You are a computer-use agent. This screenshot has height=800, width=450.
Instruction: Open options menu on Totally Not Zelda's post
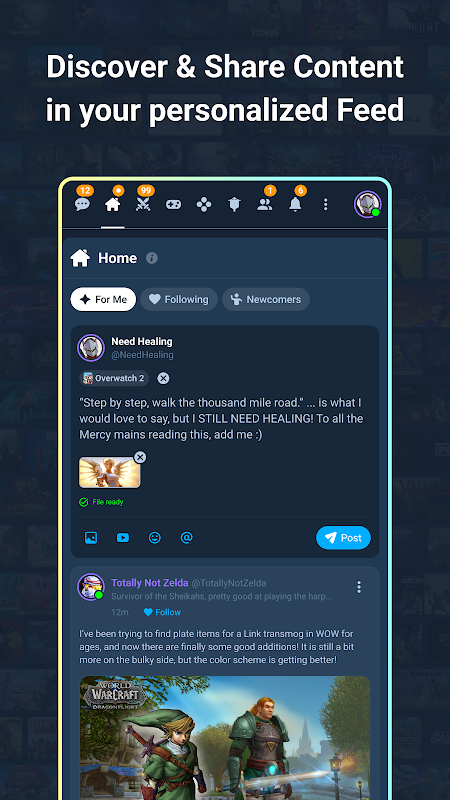point(359,587)
